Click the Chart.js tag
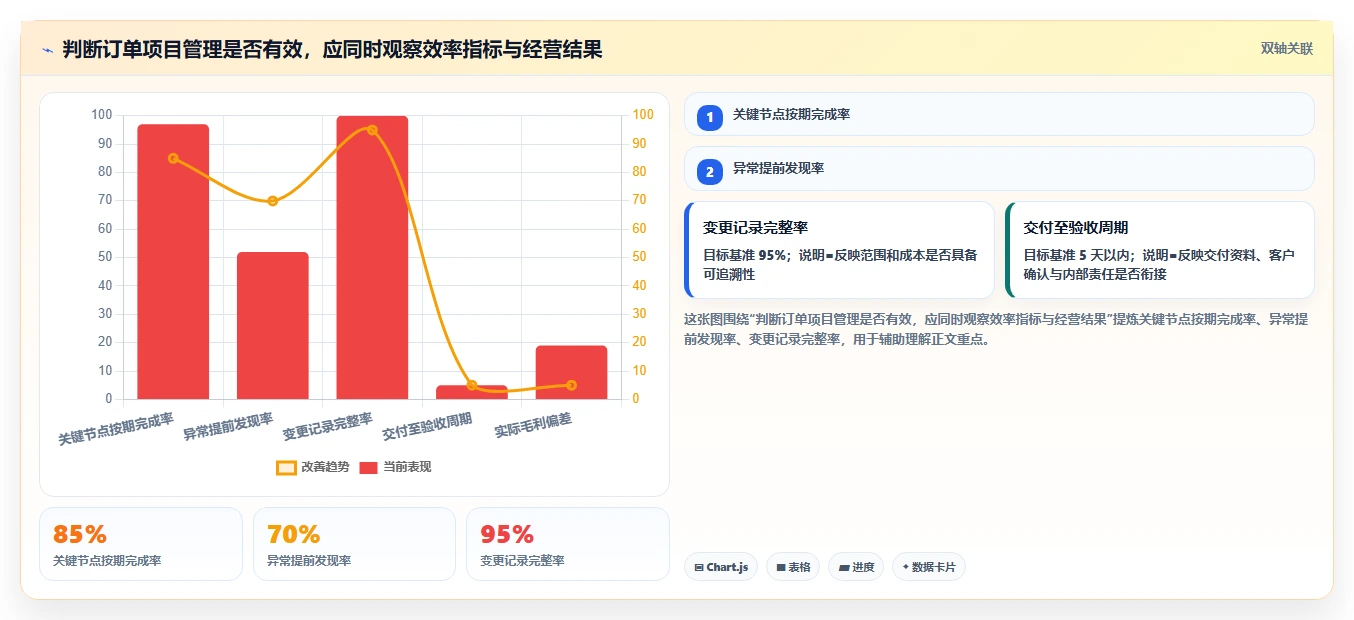This screenshot has width=1354, height=620. (721, 567)
